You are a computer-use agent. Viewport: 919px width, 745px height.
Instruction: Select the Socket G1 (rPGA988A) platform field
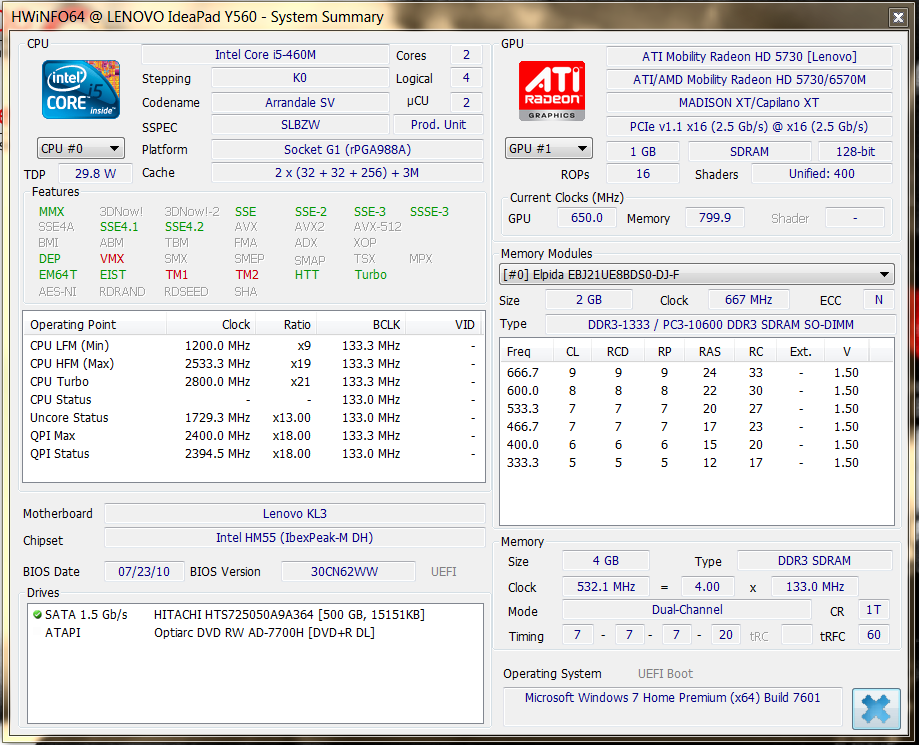pyautogui.click(x=348, y=149)
